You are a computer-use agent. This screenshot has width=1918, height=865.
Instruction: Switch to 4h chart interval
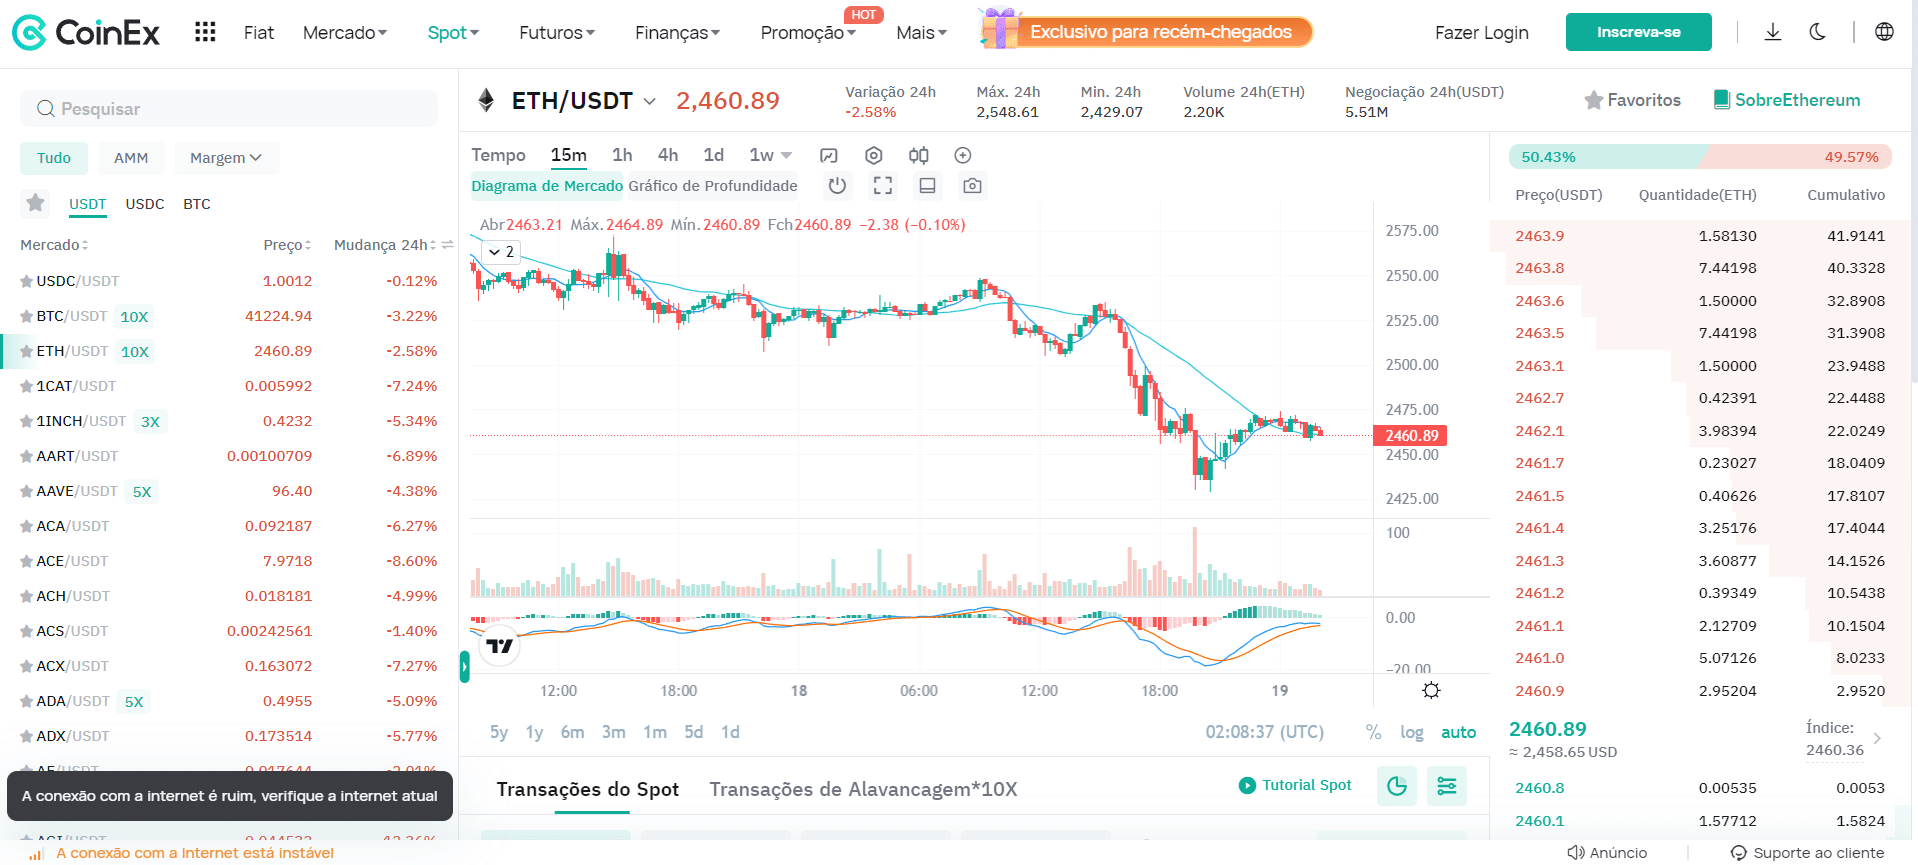[668, 155]
